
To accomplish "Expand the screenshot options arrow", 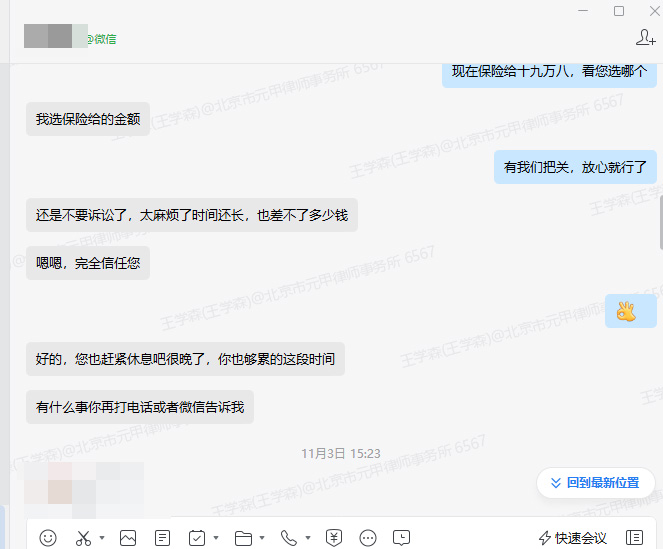I will pyautogui.click(x=103, y=538).
